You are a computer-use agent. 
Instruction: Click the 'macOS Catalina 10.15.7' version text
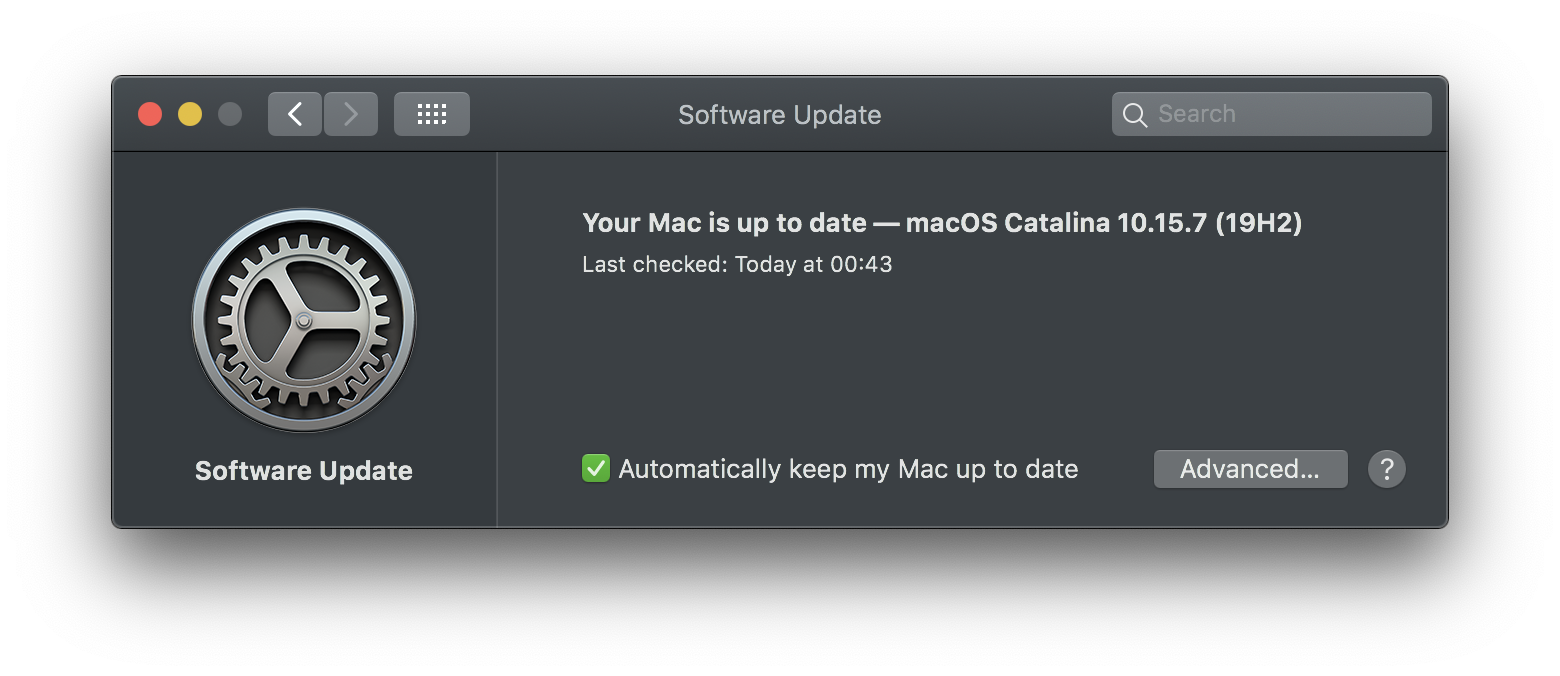pos(1056,222)
